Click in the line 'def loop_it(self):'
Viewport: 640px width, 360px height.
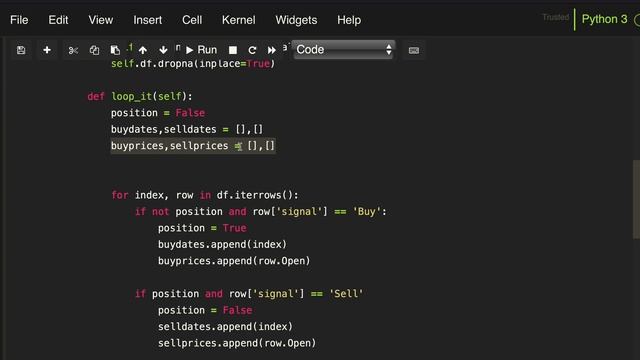click(x=140, y=96)
